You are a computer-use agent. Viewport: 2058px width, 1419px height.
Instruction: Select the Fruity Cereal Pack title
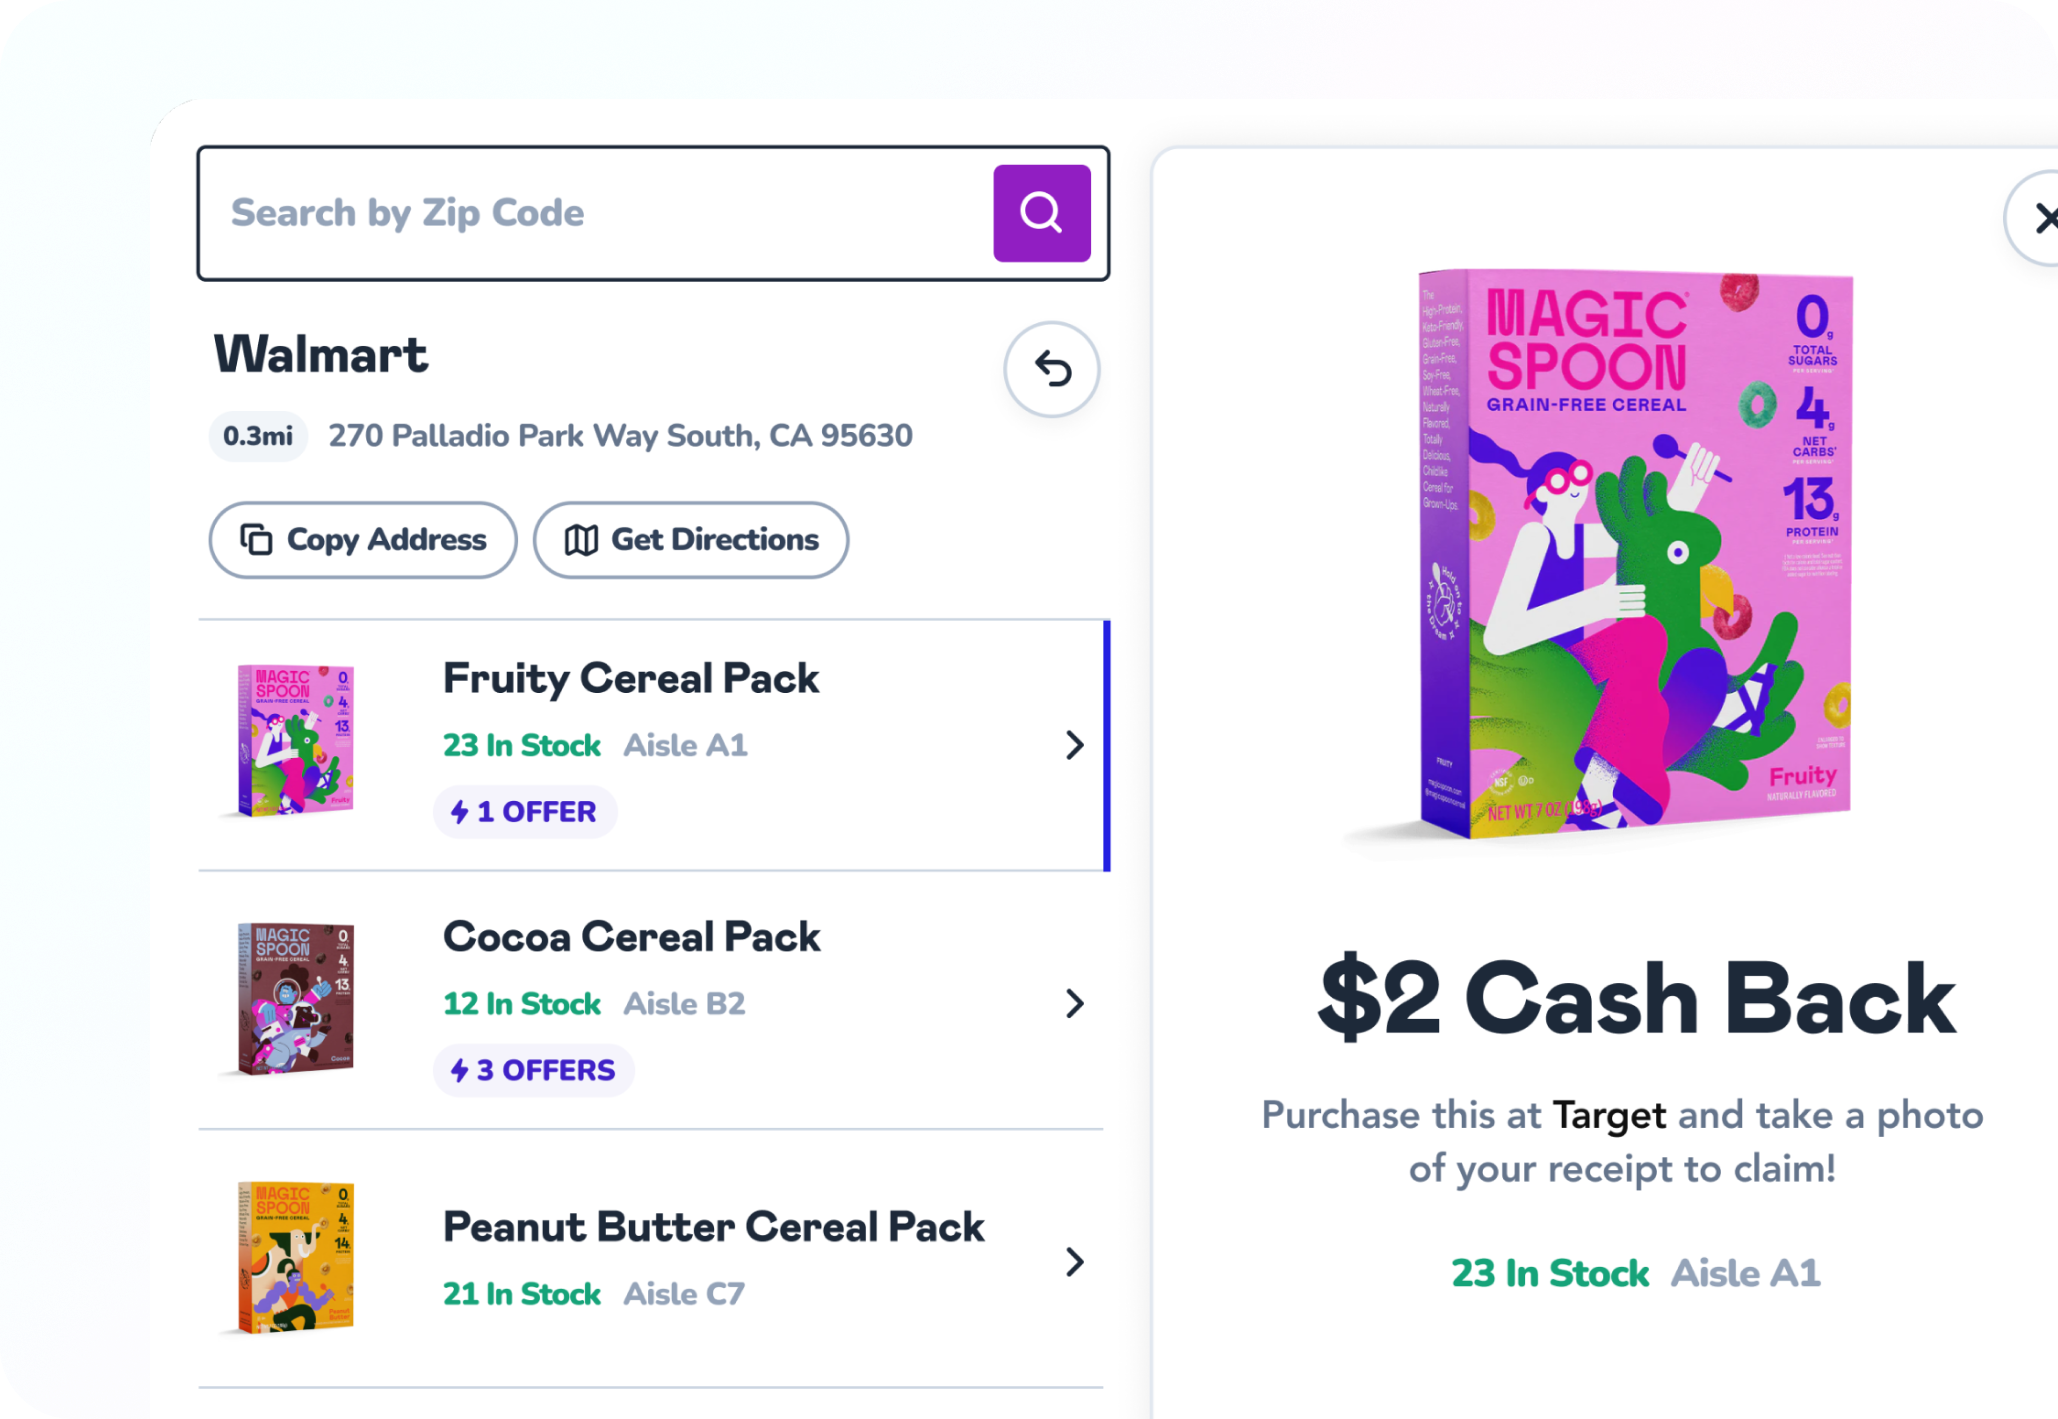tap(631, 678)
